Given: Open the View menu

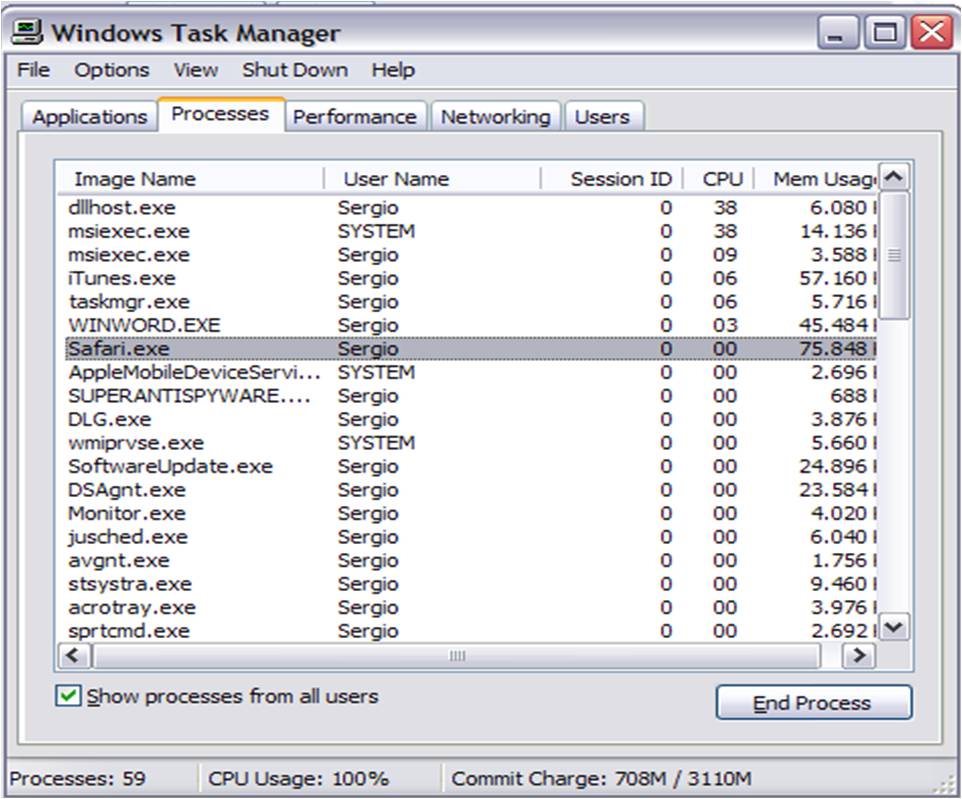Looking at the screenshot, I should (x=196, y=70).
